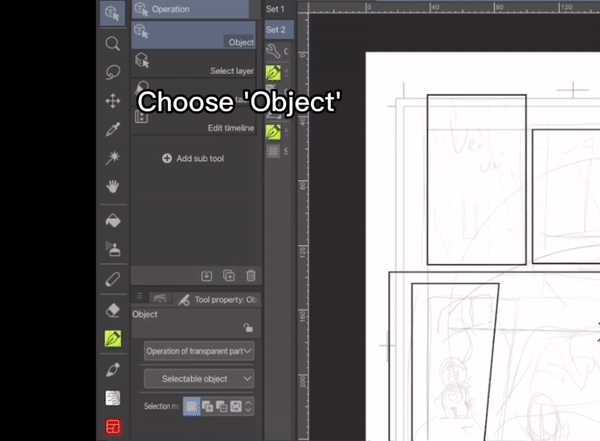This screenshot has height=441, width=600.
Task: Expand the Selectable object dropdown
Action: 199,379
